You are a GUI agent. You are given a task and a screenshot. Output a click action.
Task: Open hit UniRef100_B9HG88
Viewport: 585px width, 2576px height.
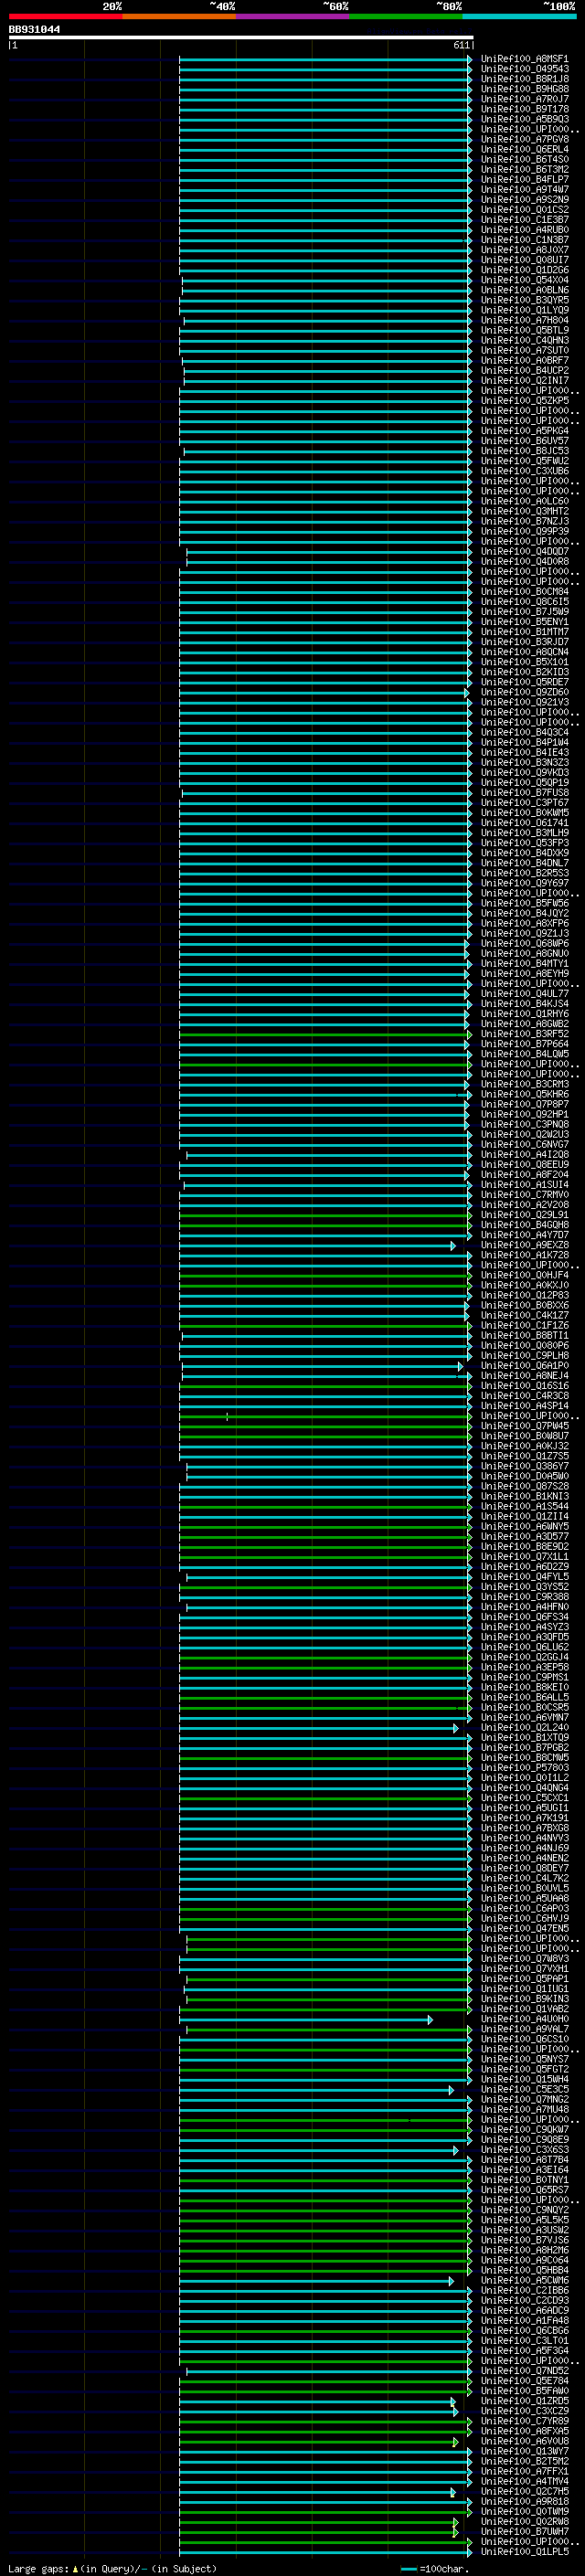tap(524, 89)
